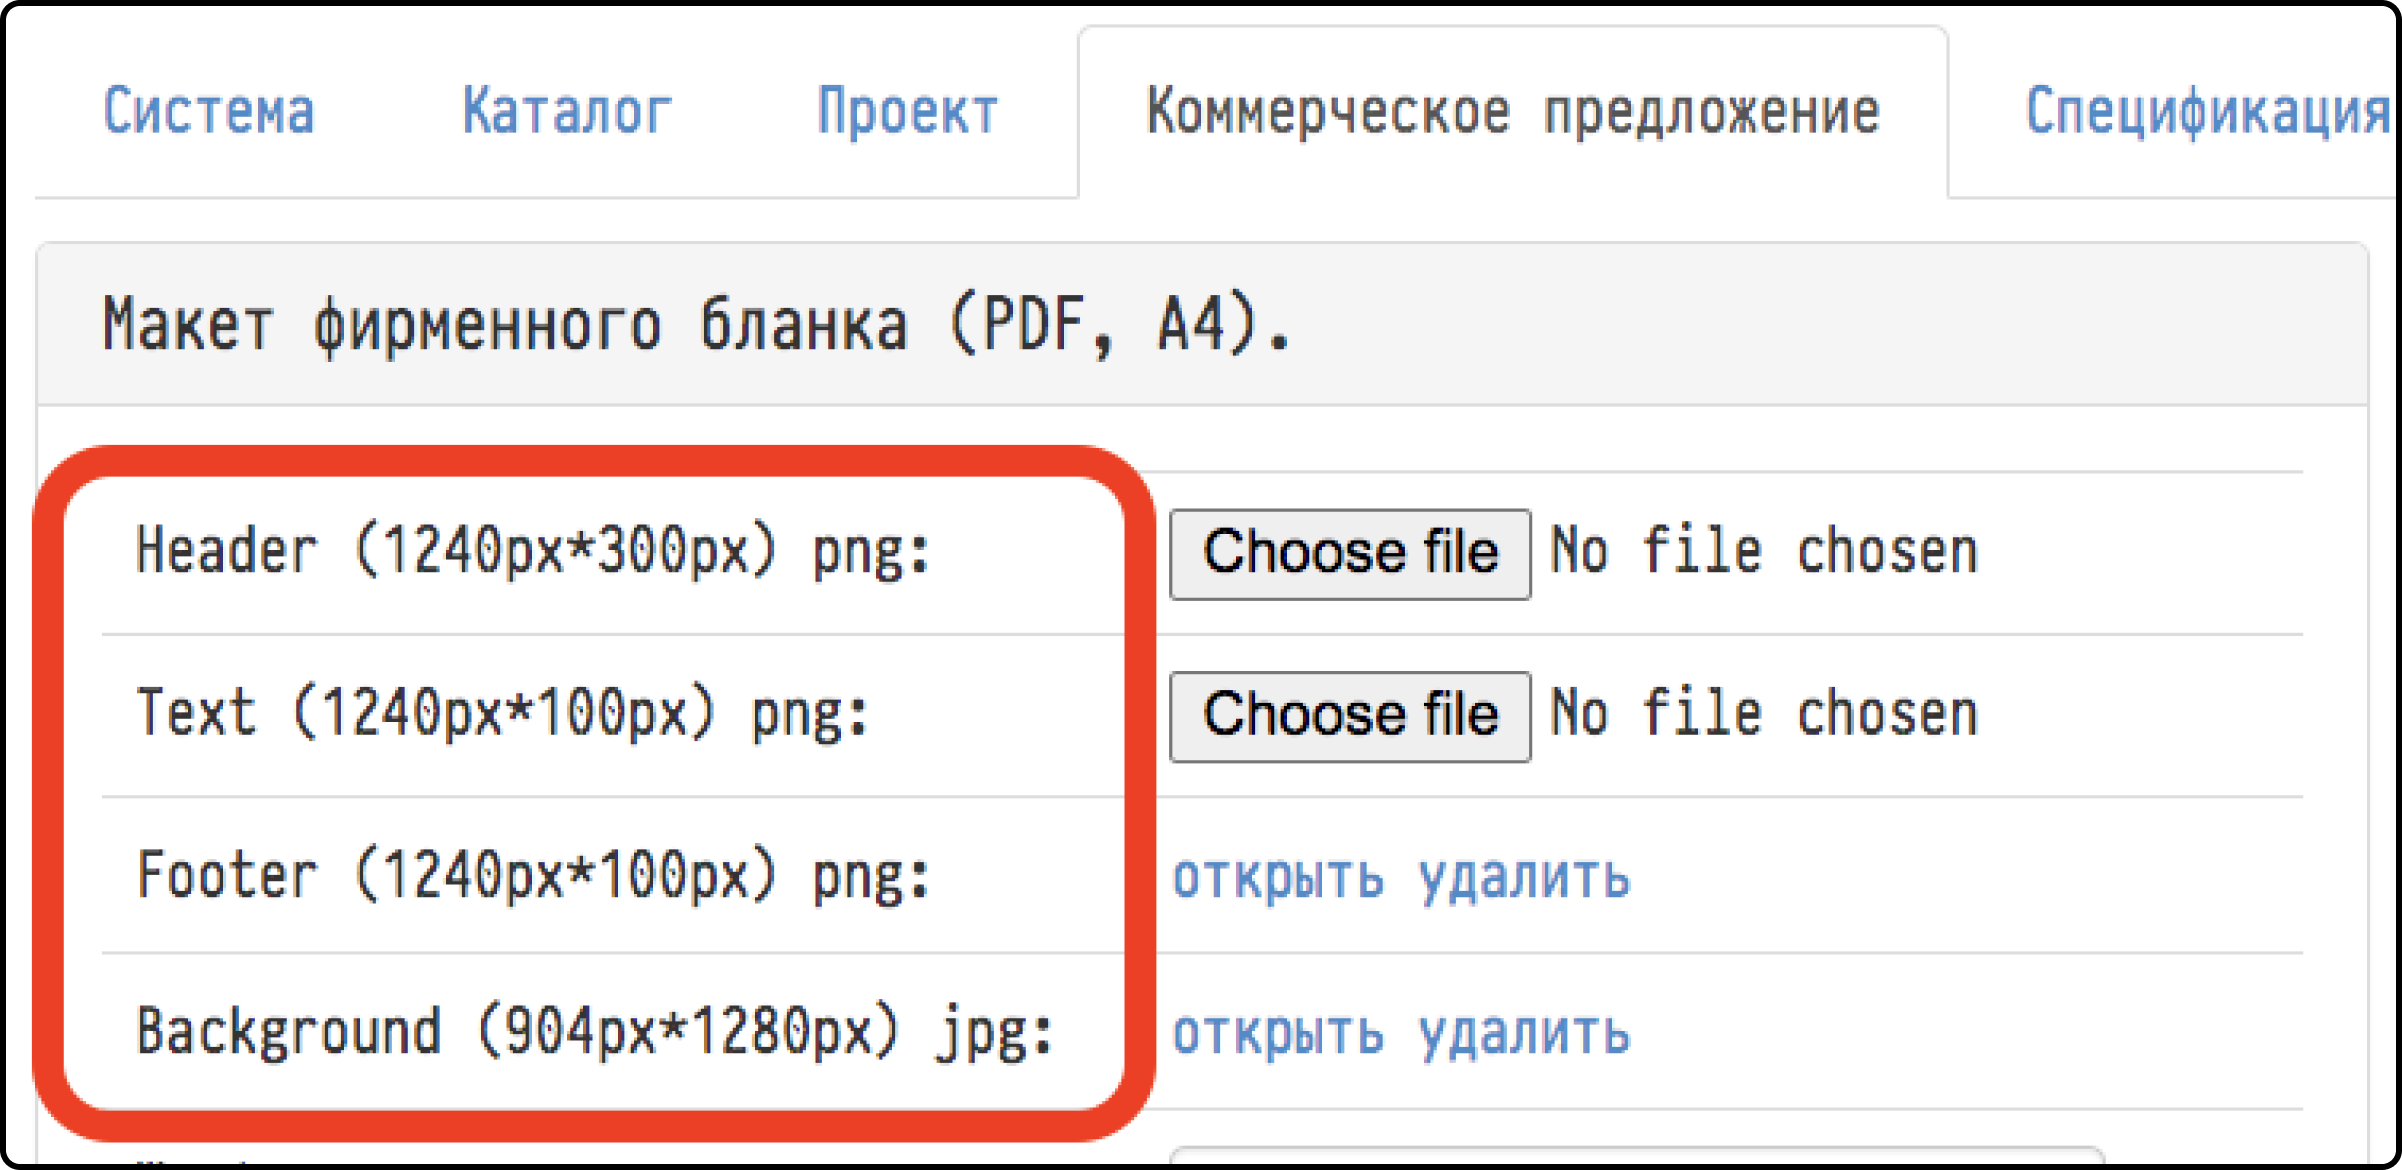2402x1170 pixels.
Task: Switch to the Каталог tab
Action: pos(566,111)
